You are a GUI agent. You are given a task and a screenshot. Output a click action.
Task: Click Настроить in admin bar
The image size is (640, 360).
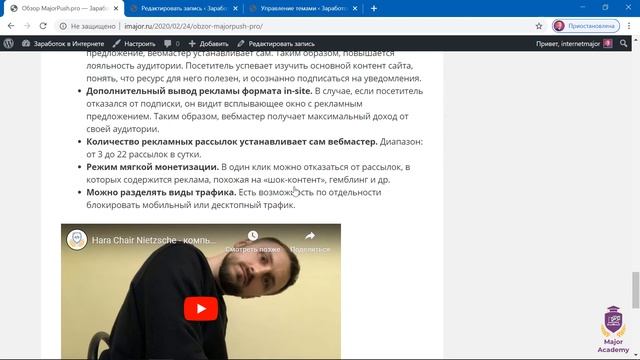pos(134,43)
